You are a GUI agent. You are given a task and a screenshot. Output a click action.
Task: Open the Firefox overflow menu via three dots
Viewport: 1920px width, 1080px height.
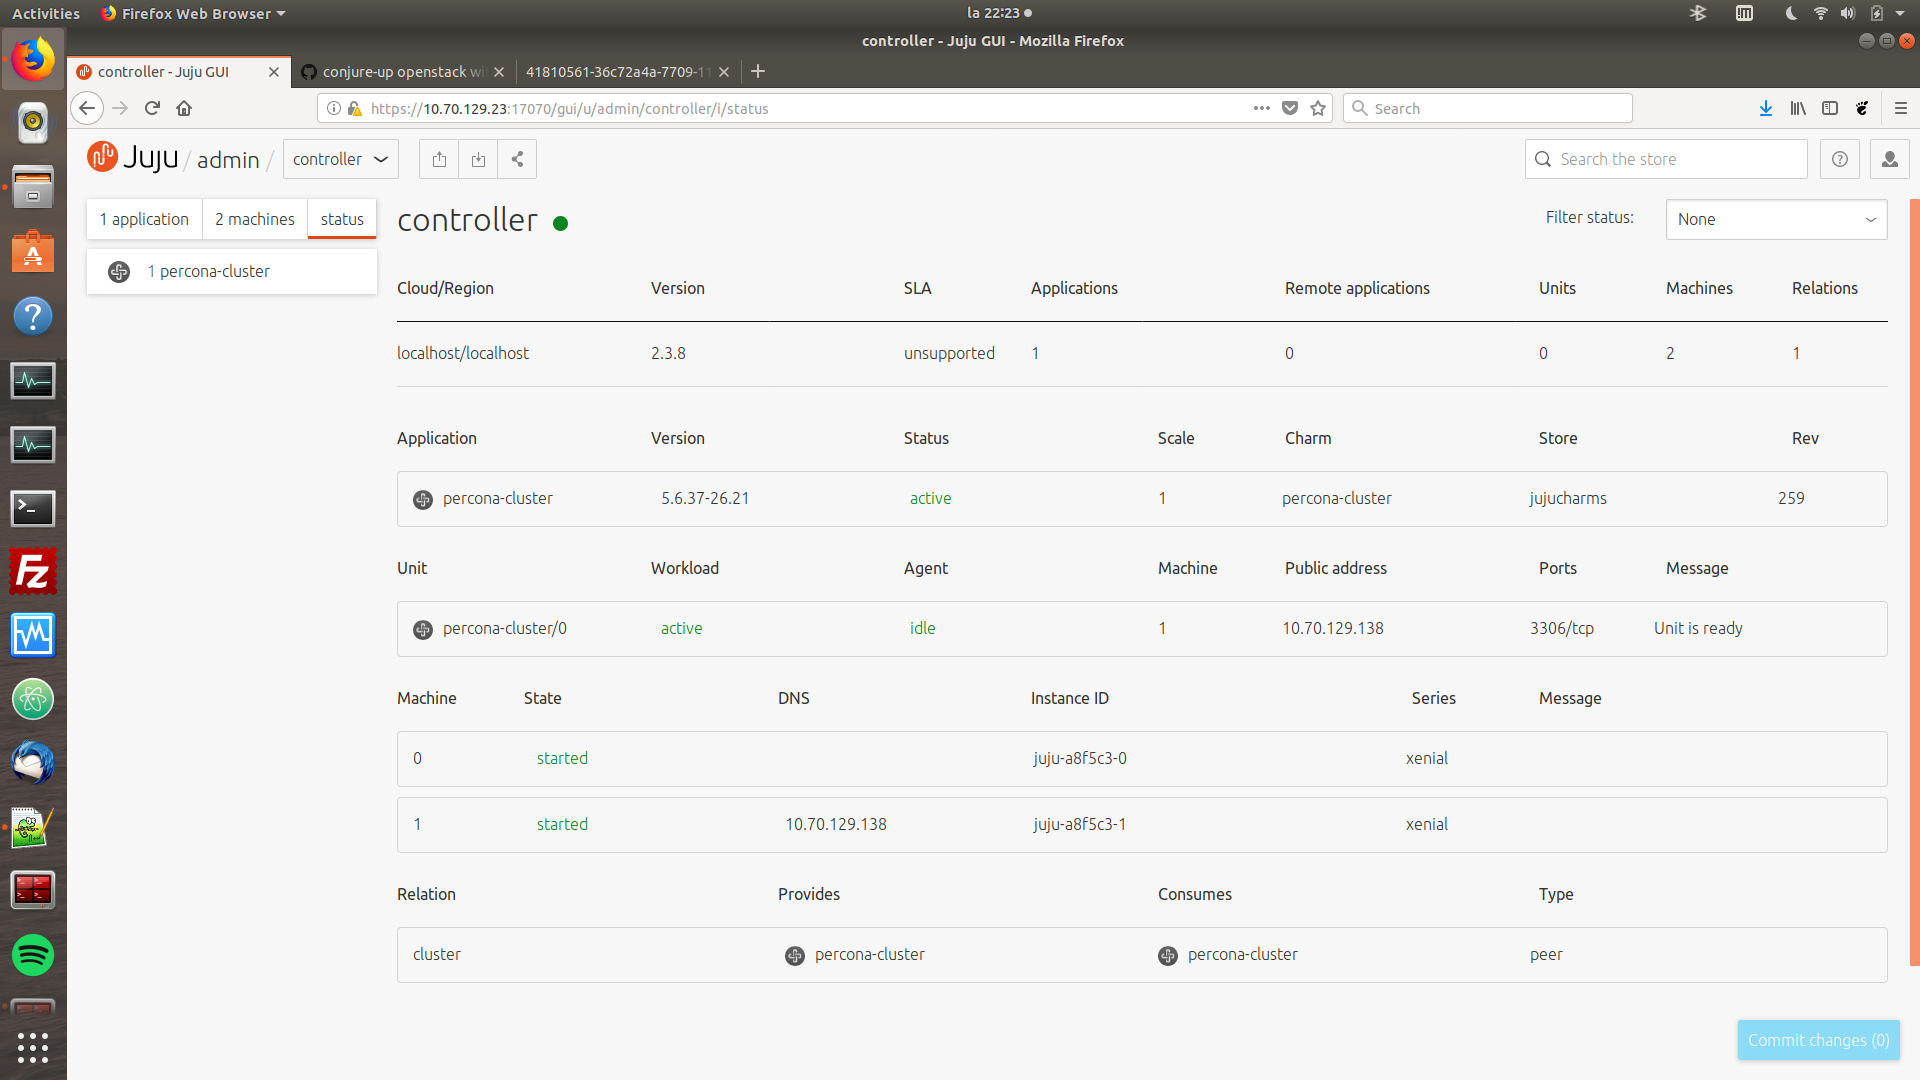pyautogui.click(x=1261, y=108)
